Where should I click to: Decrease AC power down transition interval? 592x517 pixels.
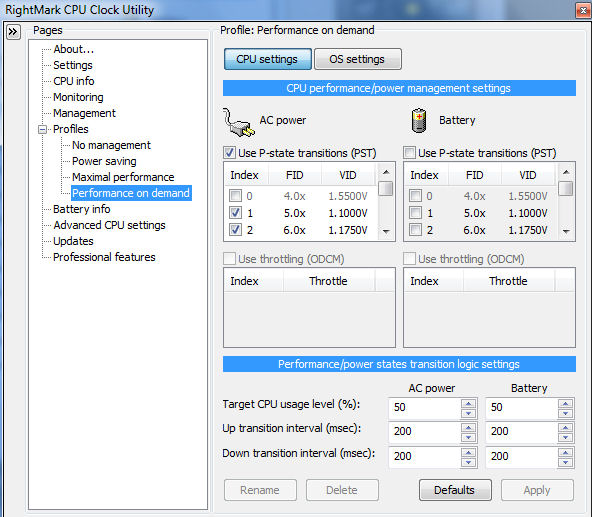tap(469, 462)
